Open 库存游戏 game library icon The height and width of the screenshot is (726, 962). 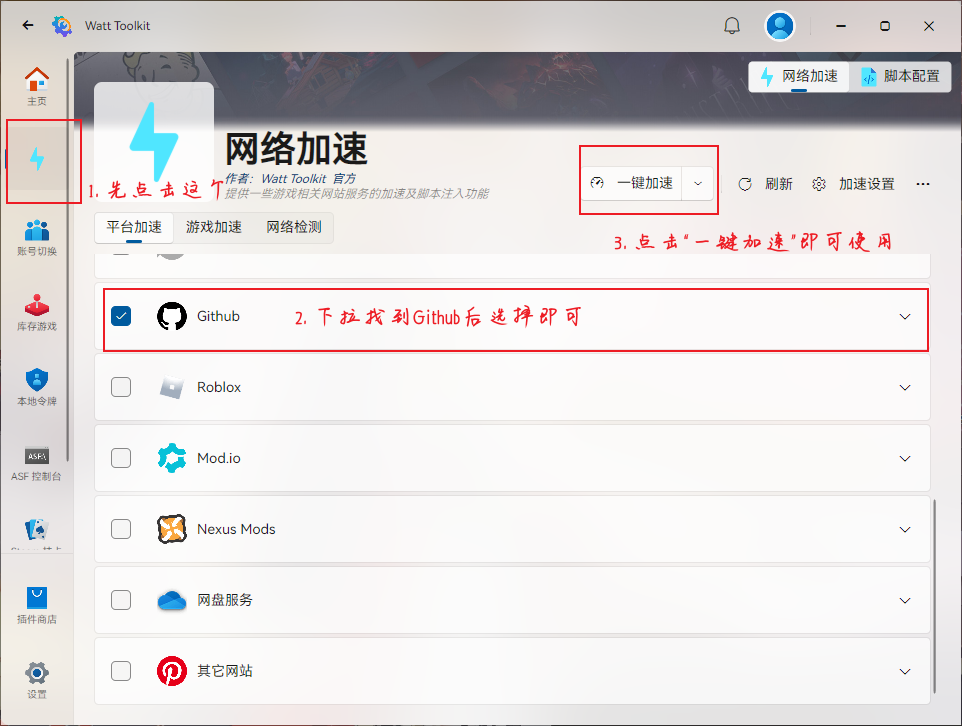(37, 312)
